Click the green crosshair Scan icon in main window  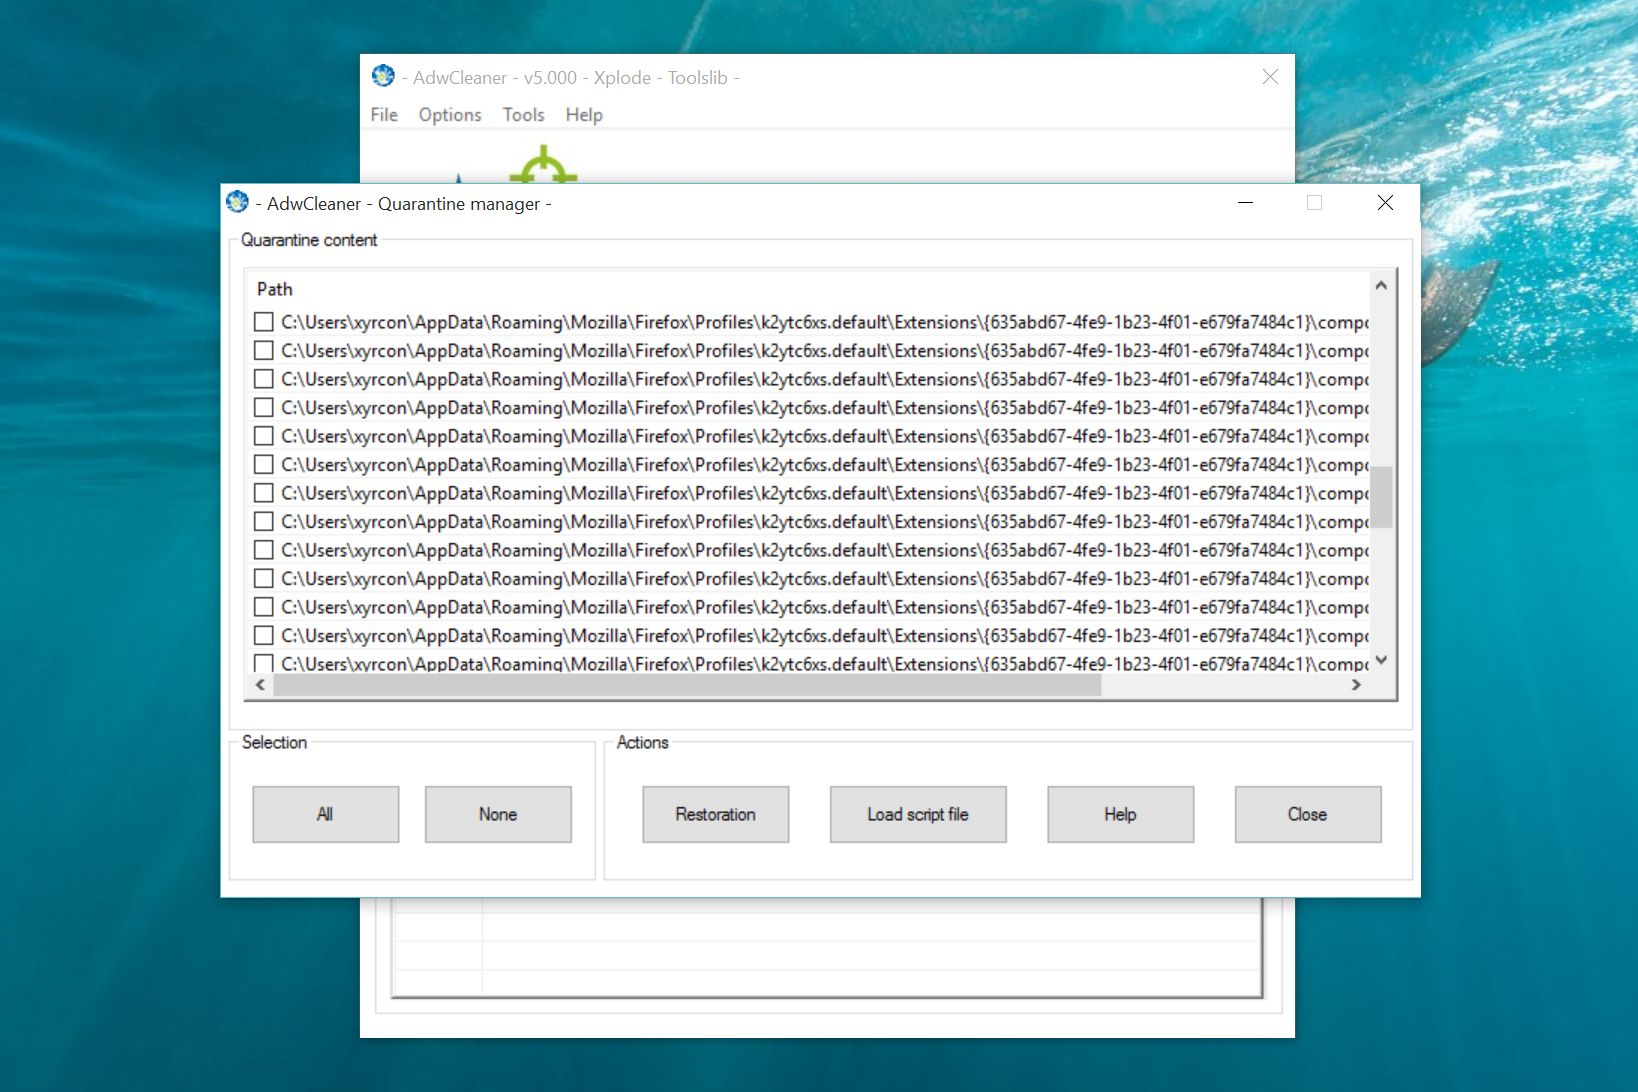pos(543,166)
